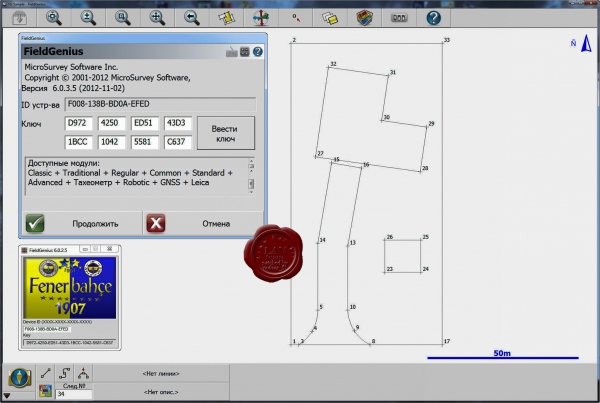The width and height of the screenshot is (600, 403).
Task: Click survey point 33 on the map
Action: coord(442,43)
